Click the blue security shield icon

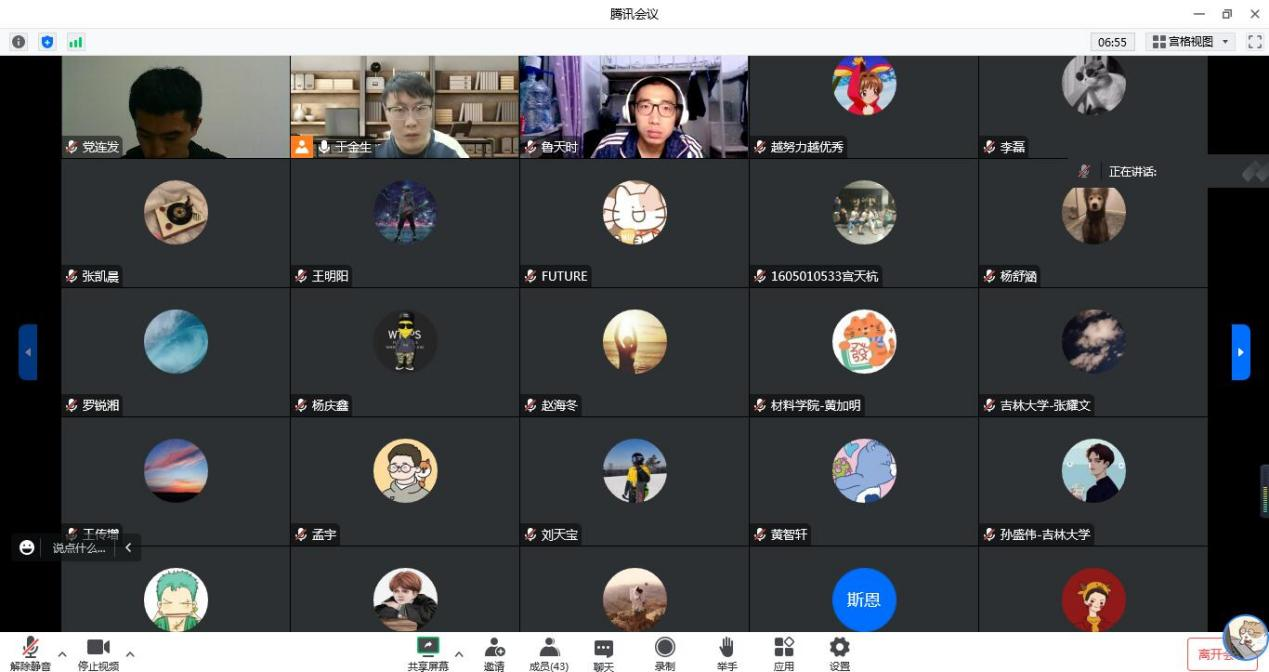[47, 42]
